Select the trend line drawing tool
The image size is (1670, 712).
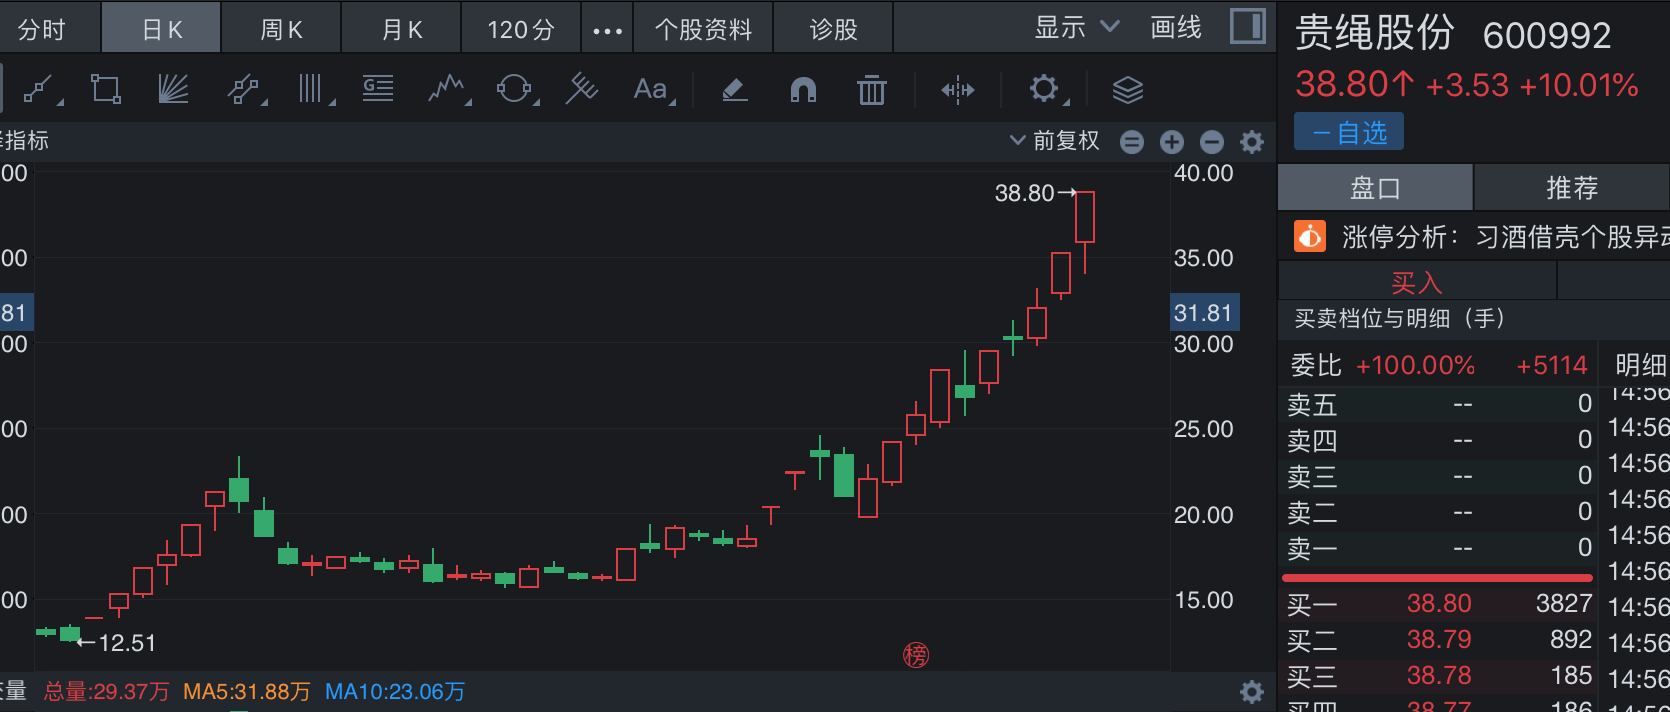tap(40, 90)
